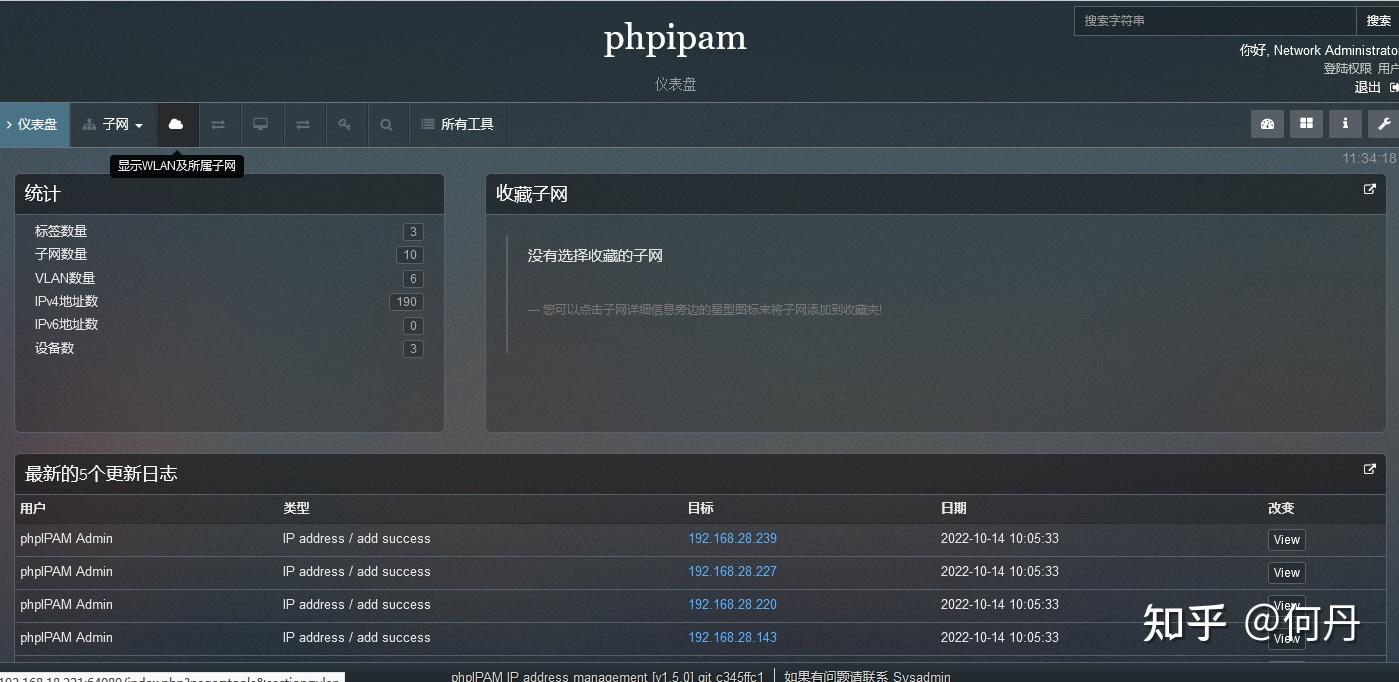Image resolution: width=1399 pixels, height=682 pixels.
Task: Click the VLAN数量 statistics row label
Action: (65, 278)
